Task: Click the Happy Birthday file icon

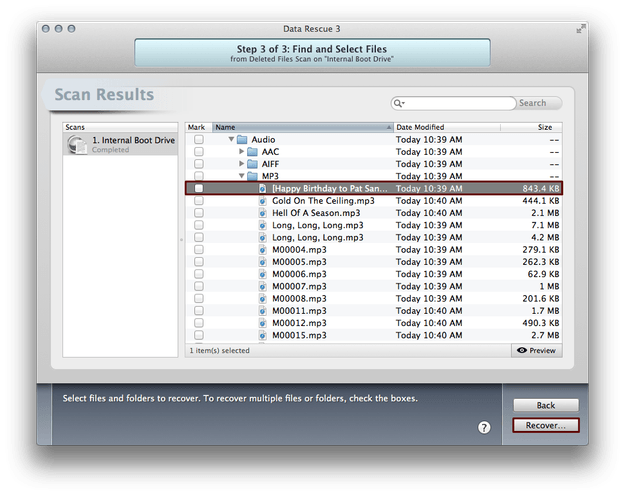Action: (x=262, y=189)
